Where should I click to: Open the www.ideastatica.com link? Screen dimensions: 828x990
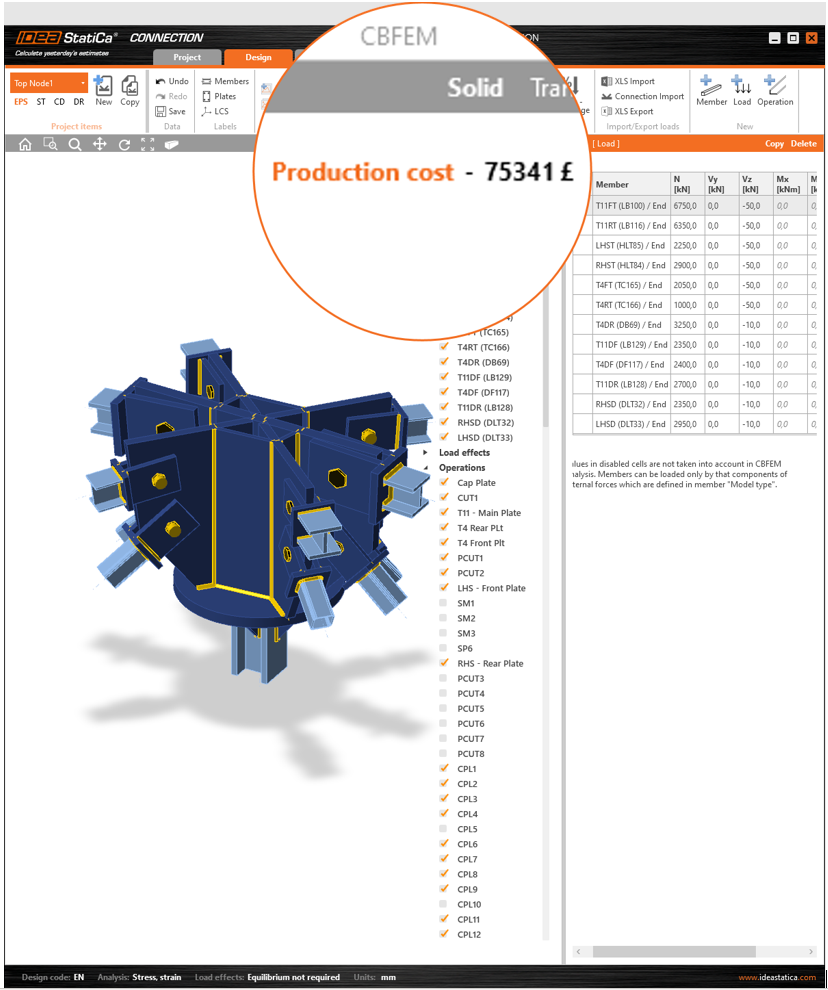pos(777,977)
